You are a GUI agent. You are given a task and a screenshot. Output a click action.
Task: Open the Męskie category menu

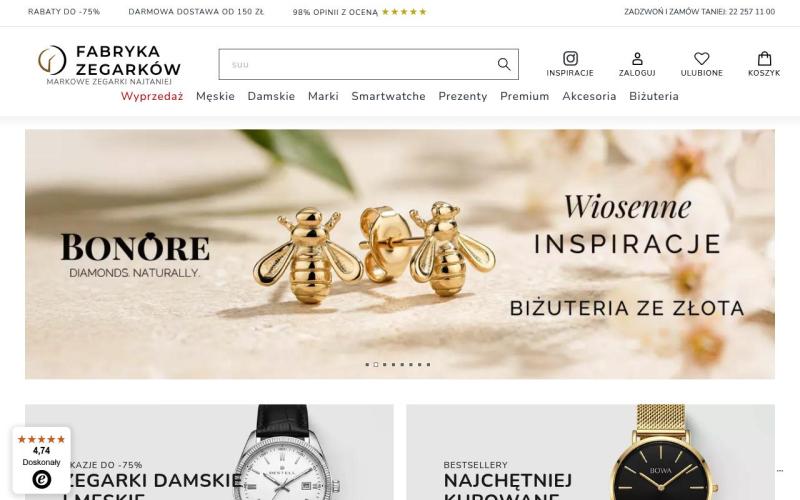pos(215,96)
